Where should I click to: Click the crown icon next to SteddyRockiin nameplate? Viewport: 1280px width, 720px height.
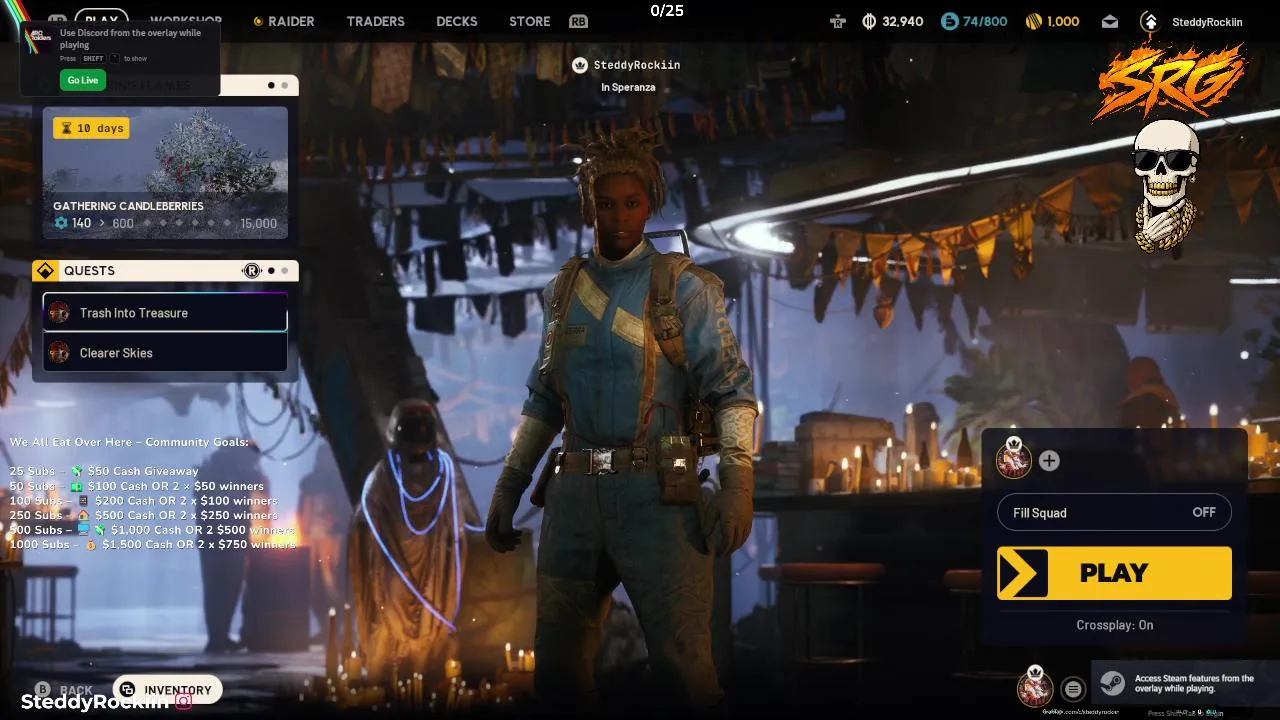click(579, 65)
